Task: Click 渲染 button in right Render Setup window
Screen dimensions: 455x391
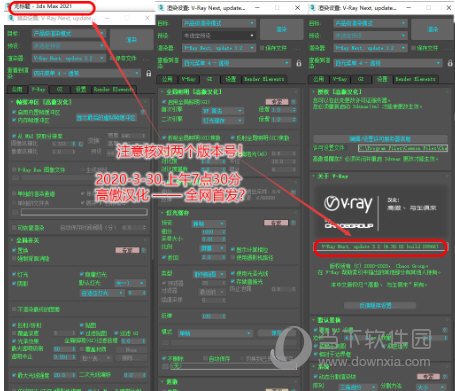Action: (433, 30)
